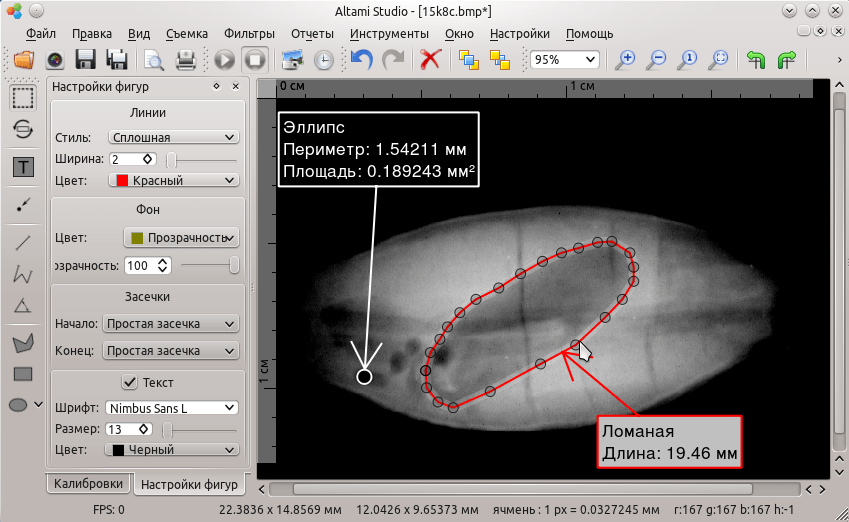The image size is (849, 522).
Task: Select the rectangle shape tool
Action: pyautogui.click(x=23, y=374)
